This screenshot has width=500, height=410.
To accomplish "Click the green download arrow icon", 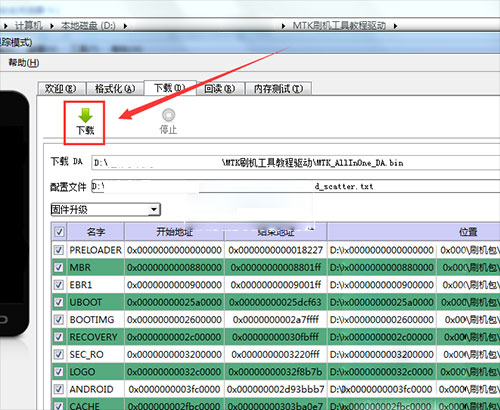I will coord(85,115).
